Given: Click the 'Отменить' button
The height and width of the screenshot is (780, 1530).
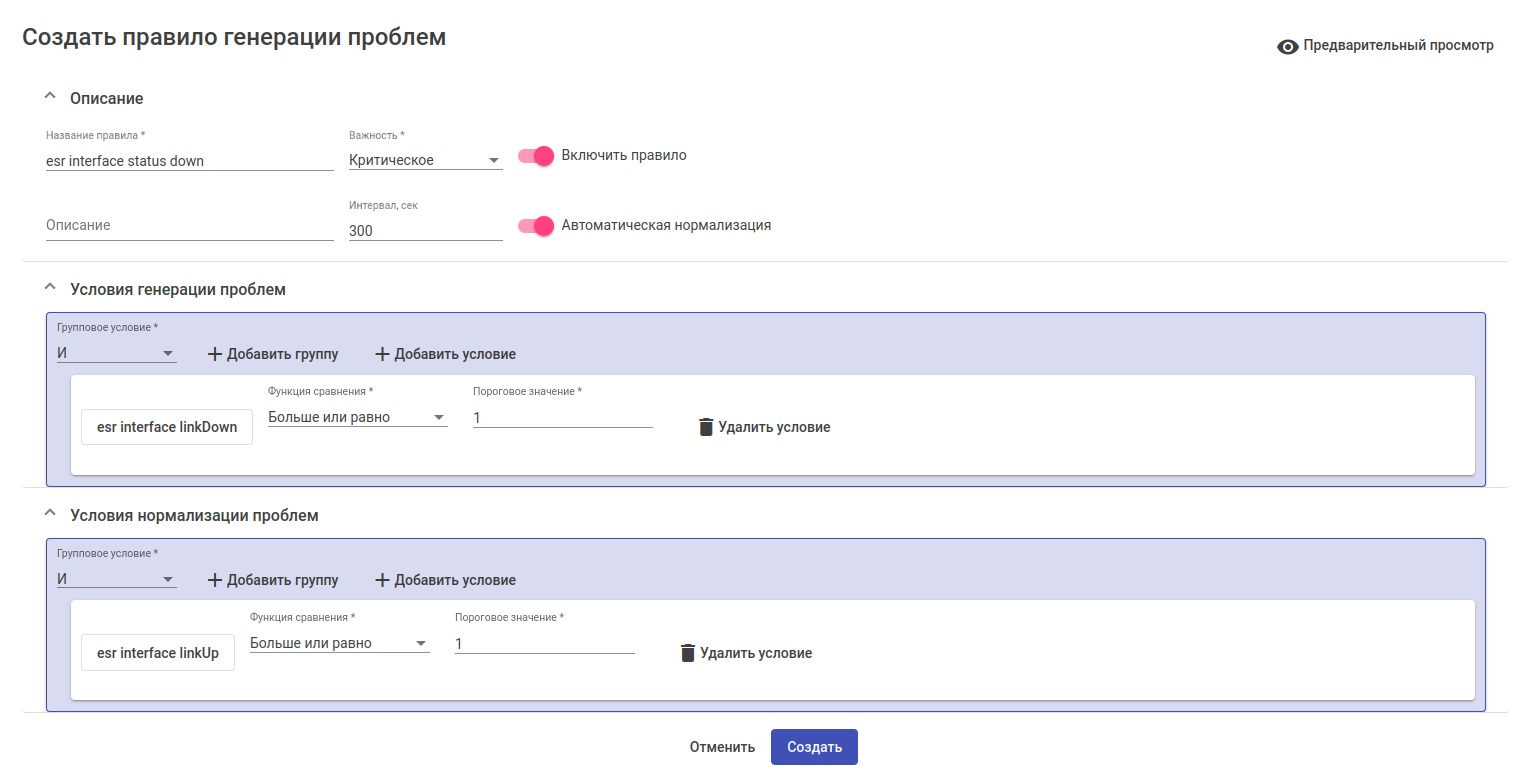Looking at the screenshot, I should click(722, 747).
